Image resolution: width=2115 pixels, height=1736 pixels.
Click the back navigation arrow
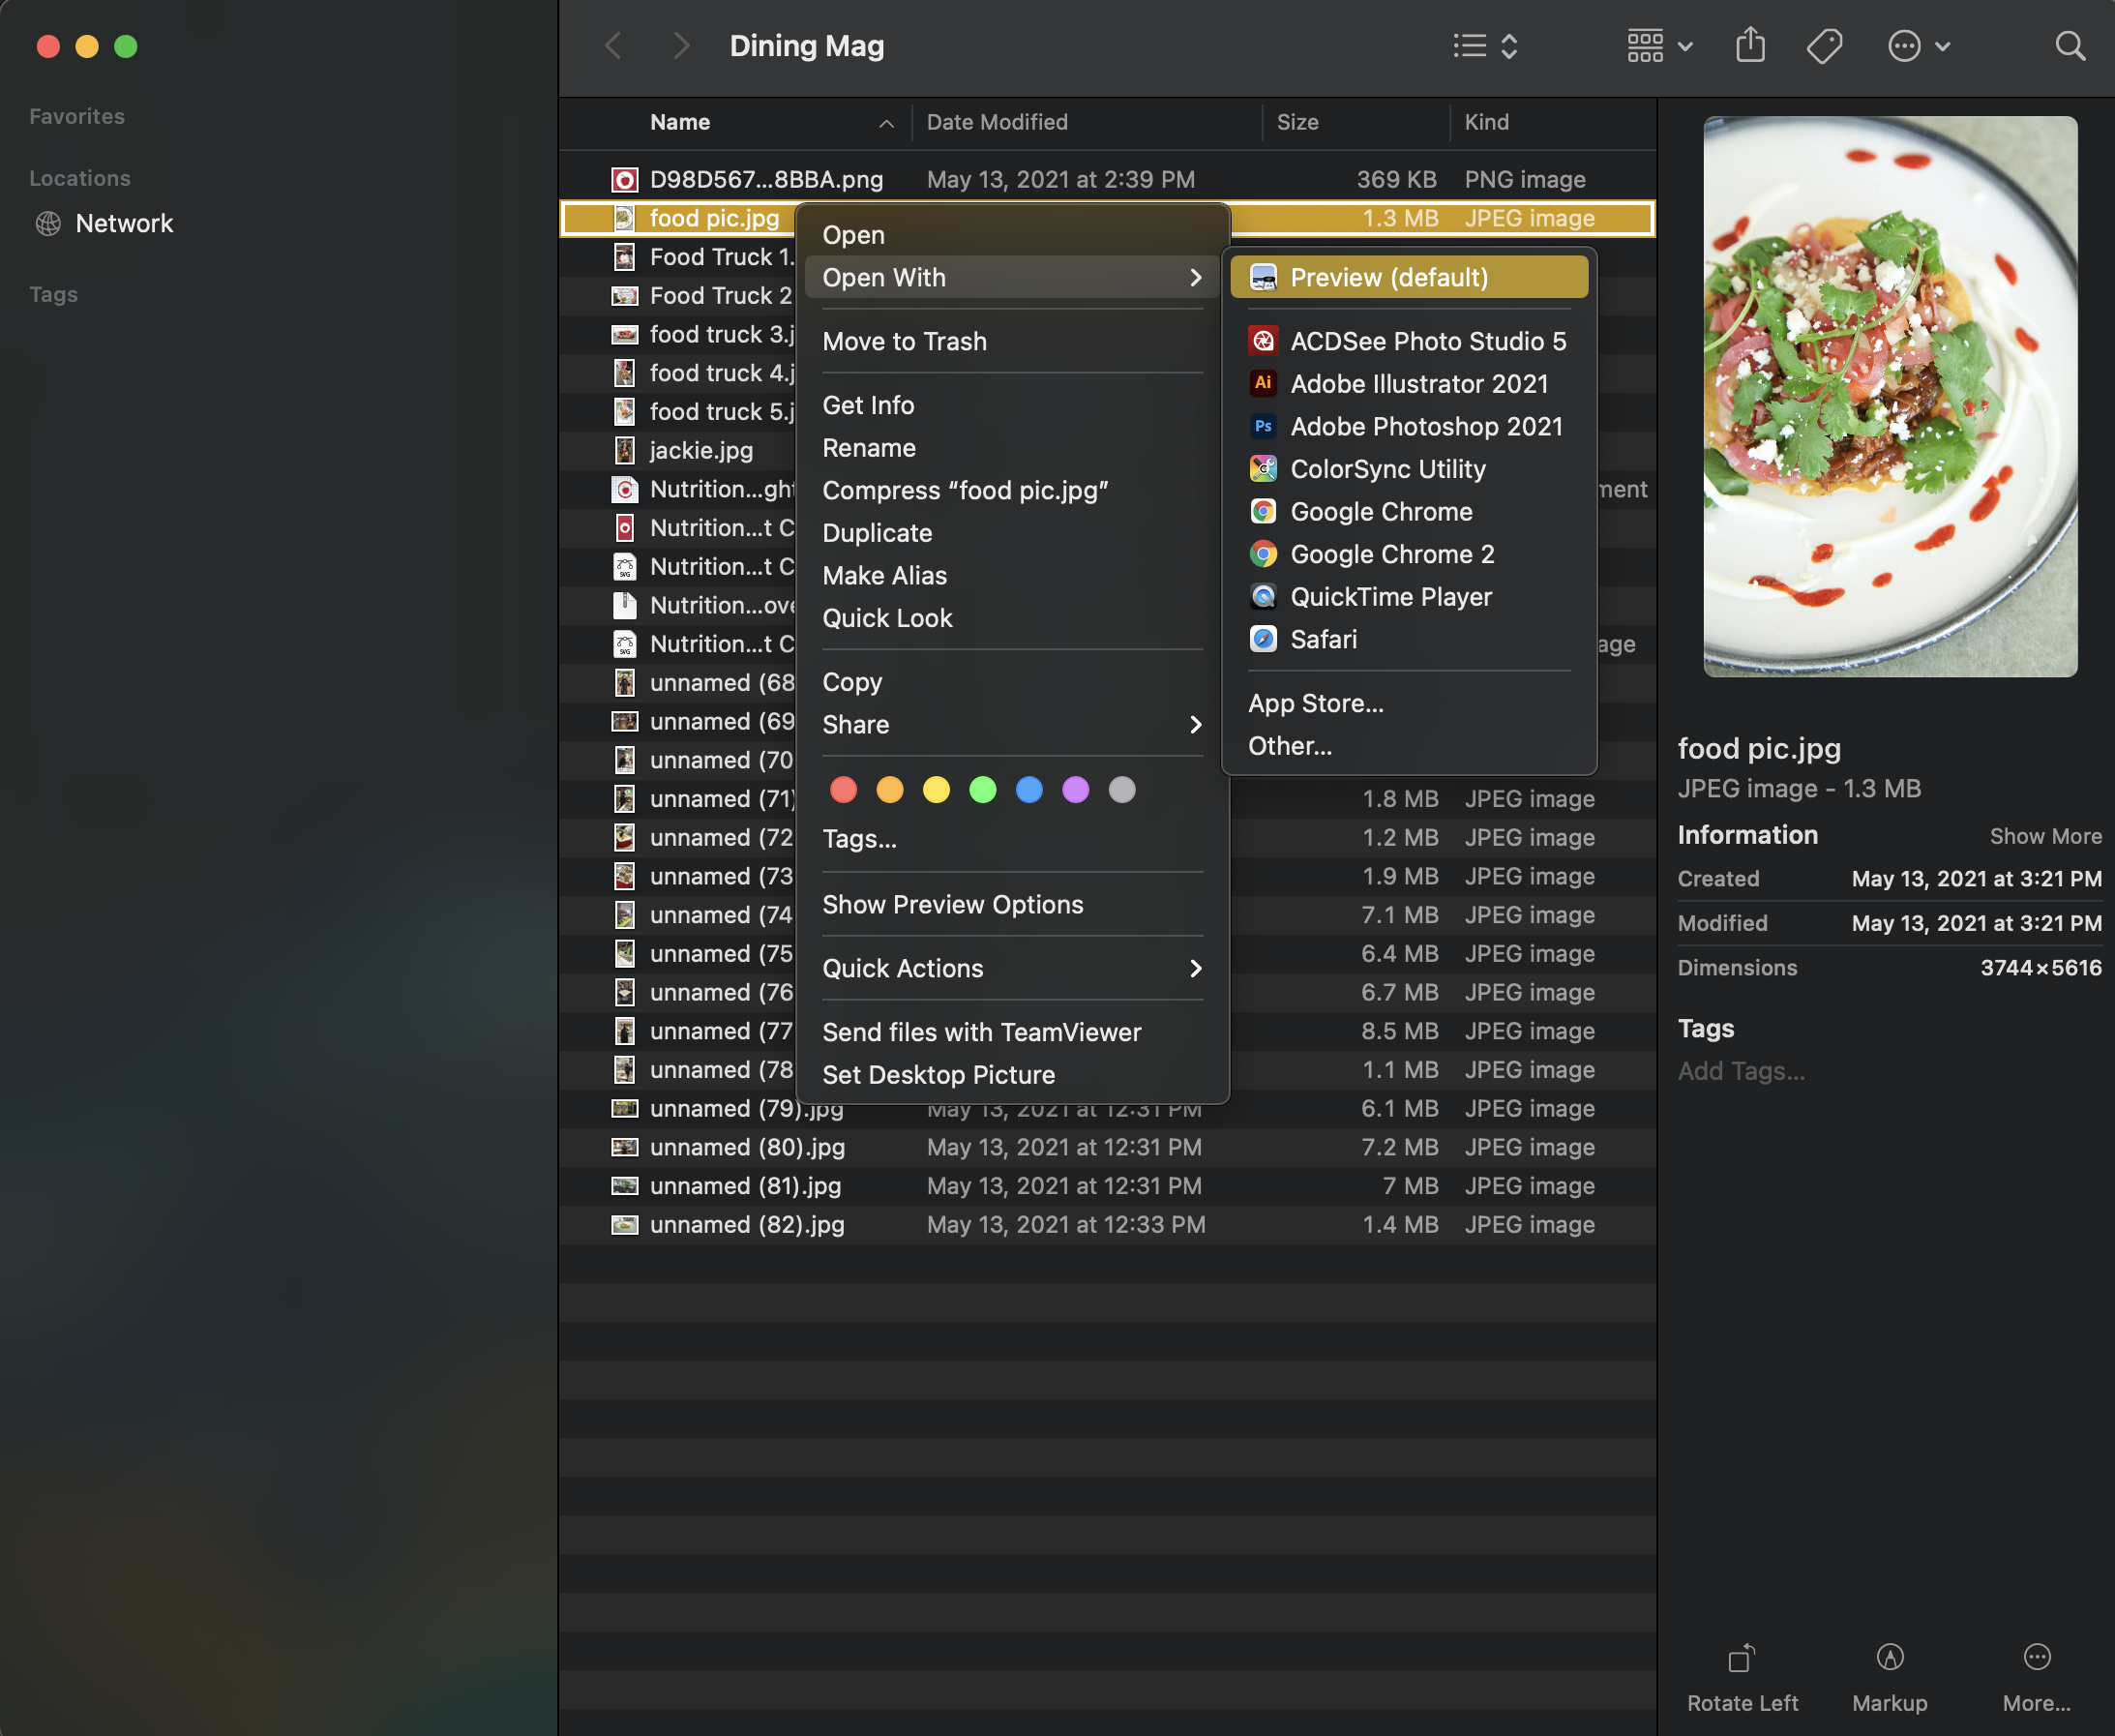coord(614,46)
